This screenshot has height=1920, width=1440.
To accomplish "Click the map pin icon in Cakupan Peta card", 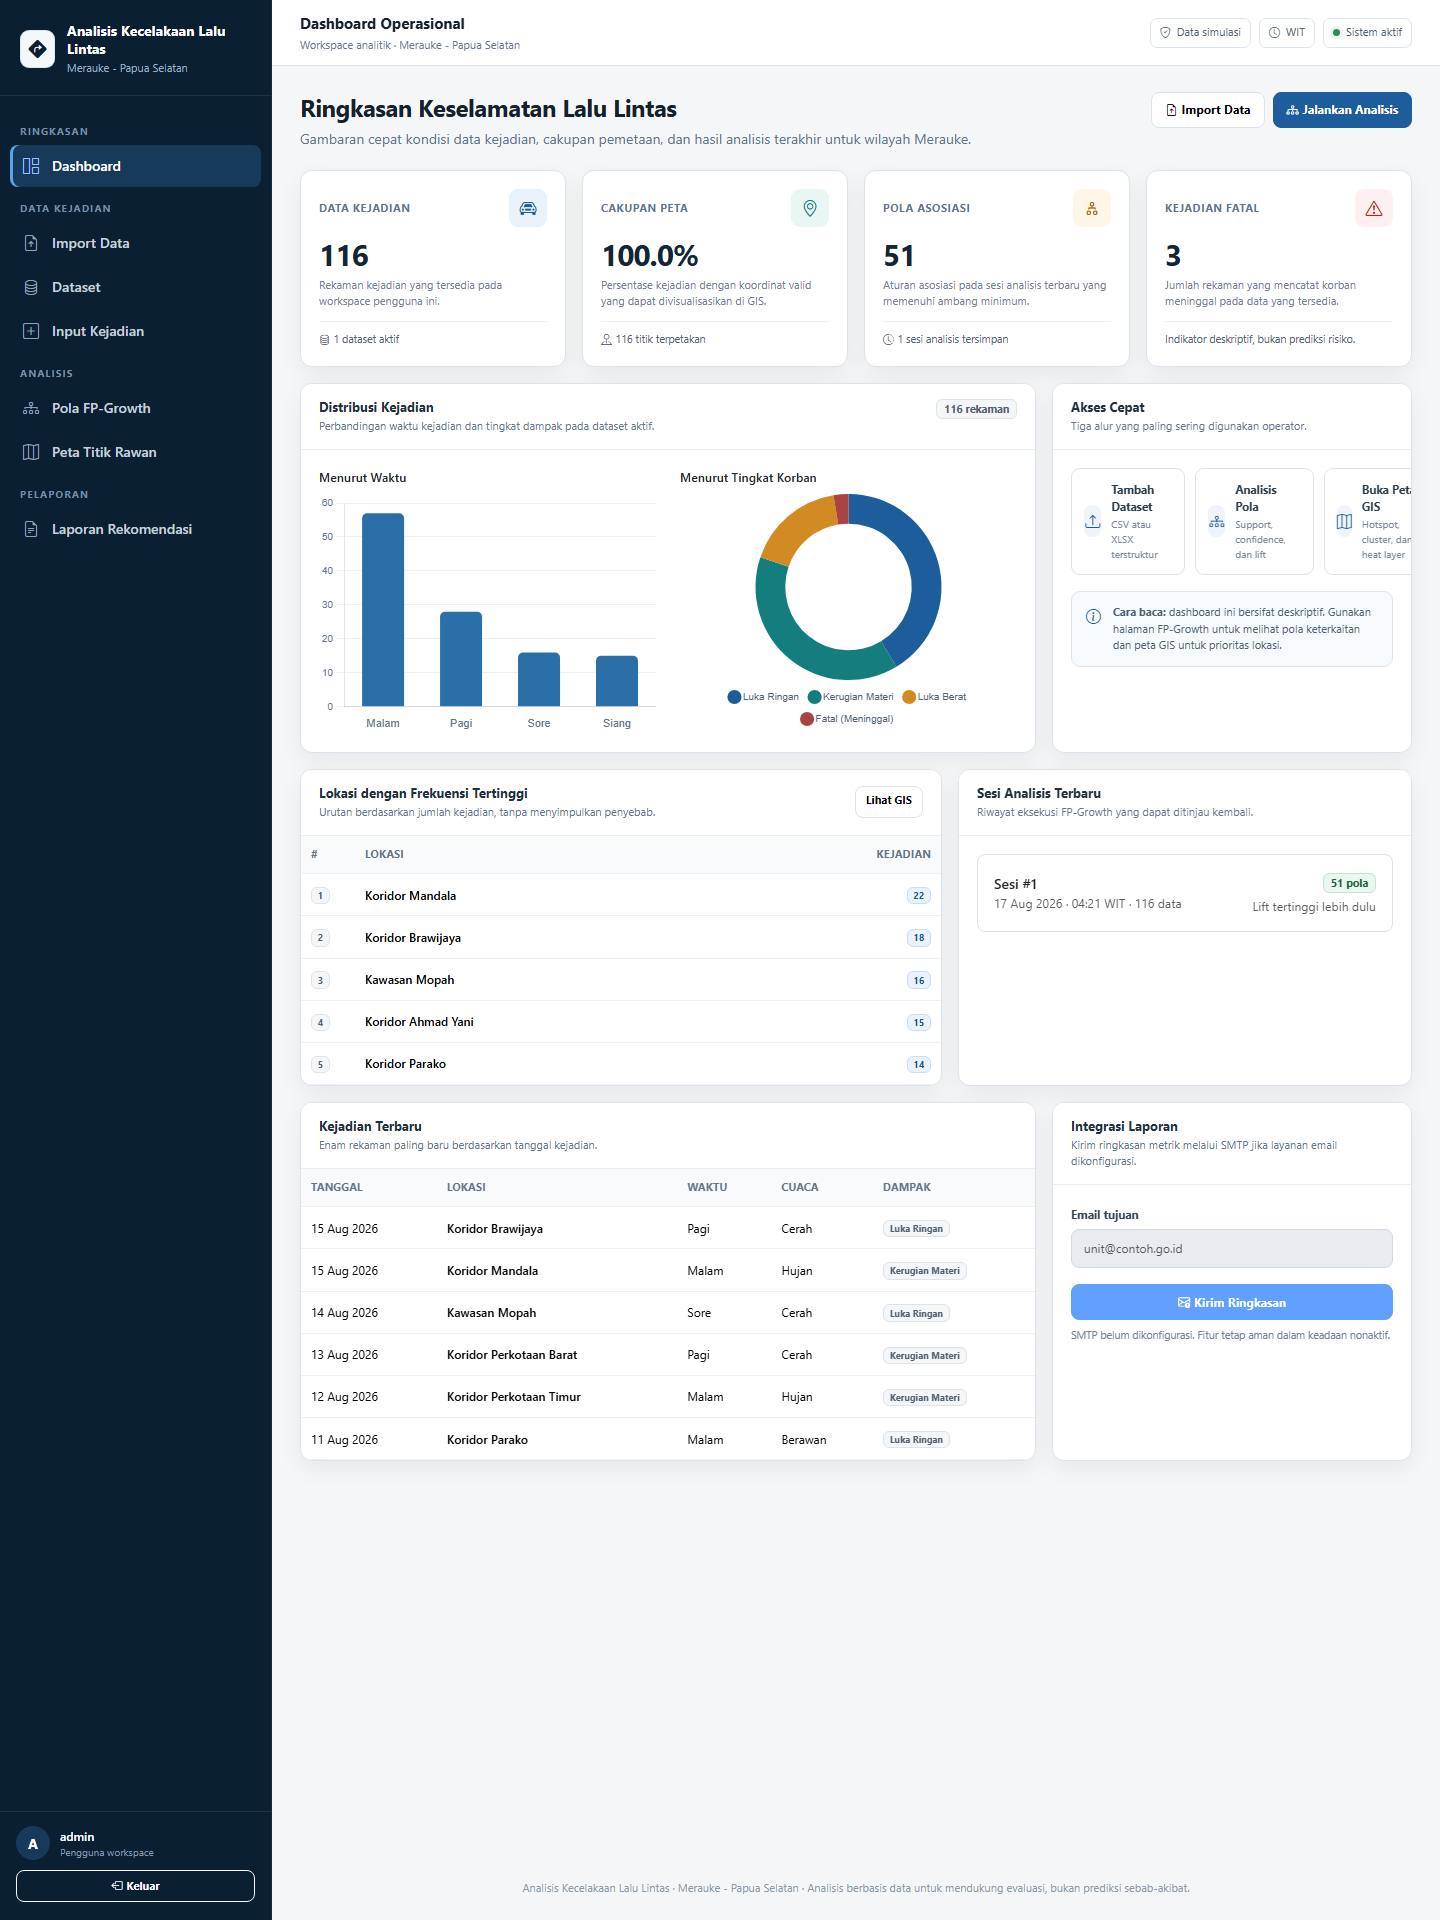I will point(810,208).
